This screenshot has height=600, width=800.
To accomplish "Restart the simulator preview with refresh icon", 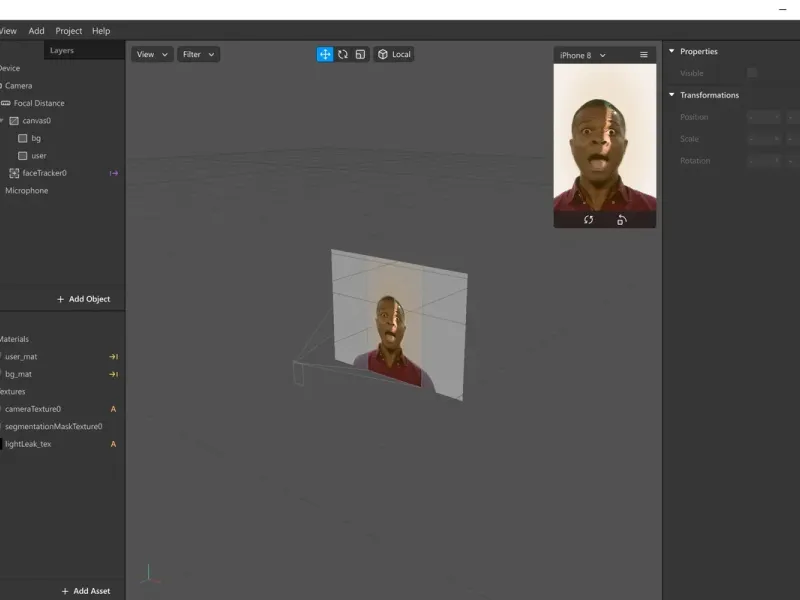I will (588, 220).
